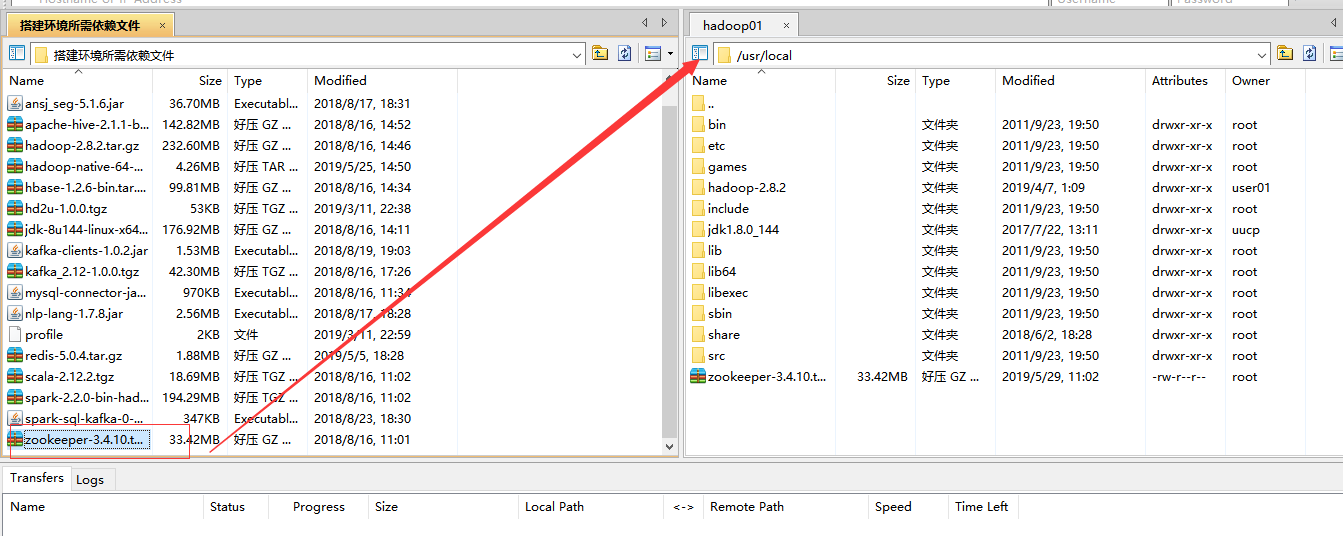Switch to the Logs tab
This screenshot has height=536, width=1343.
coord(90,480)
